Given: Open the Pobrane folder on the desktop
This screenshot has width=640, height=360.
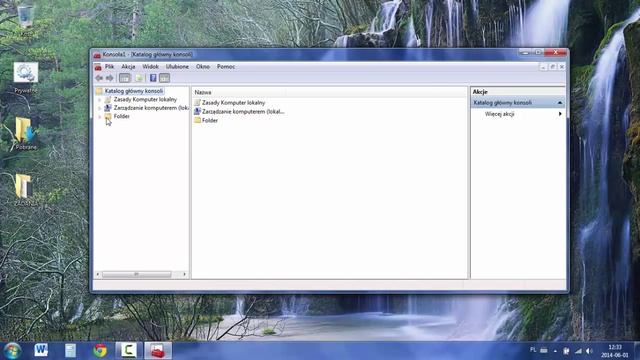Looking at the screenshot, I should tap(25, 134).
